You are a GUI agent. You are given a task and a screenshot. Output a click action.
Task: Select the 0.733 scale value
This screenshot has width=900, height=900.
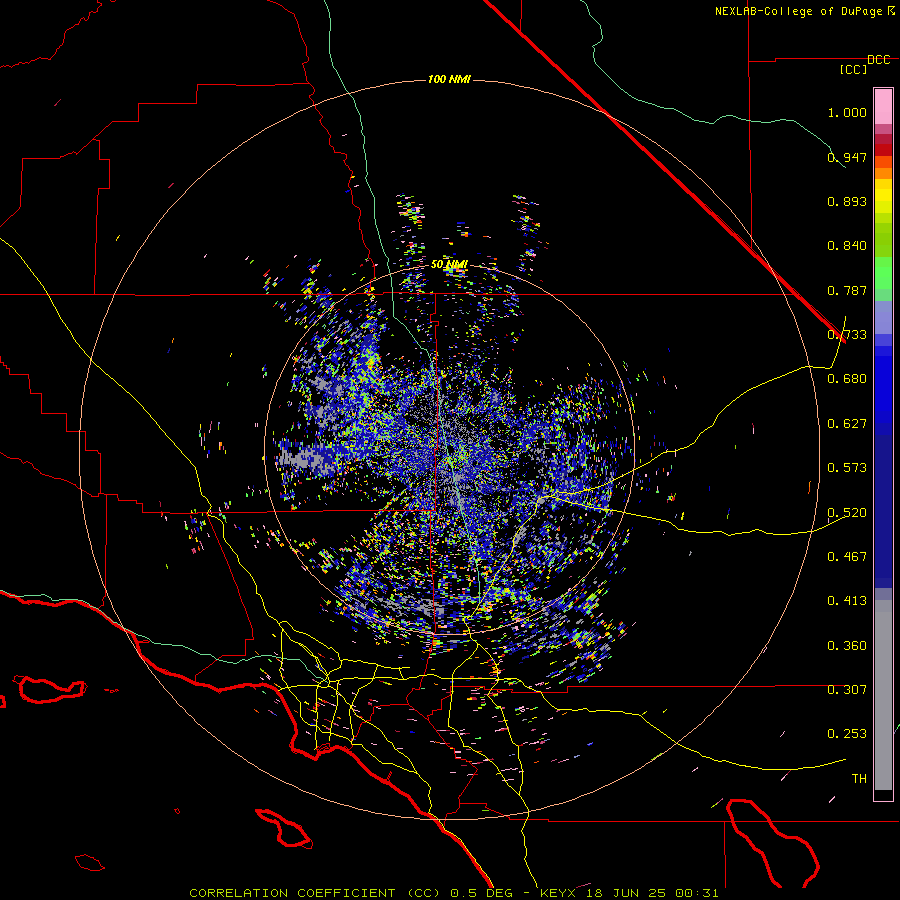(x=847, y=335)
